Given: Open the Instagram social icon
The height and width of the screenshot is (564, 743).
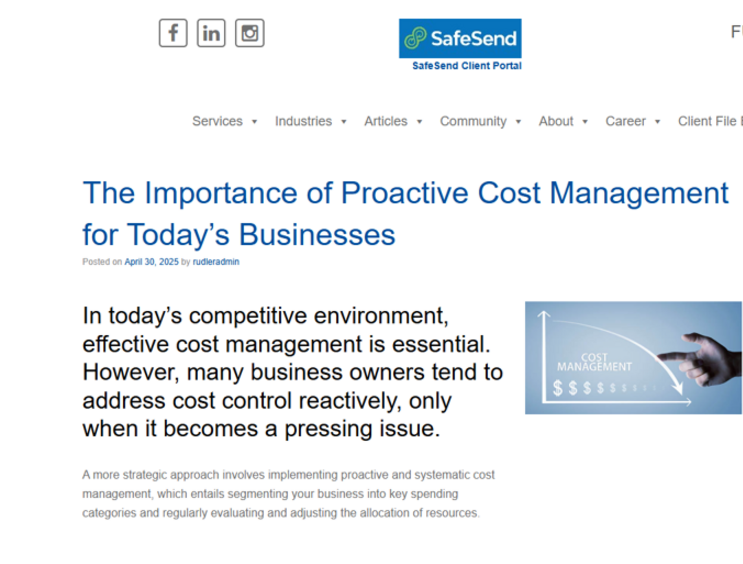Looking at the screenshot, I should pyautogui.click(x=250, y=33).
